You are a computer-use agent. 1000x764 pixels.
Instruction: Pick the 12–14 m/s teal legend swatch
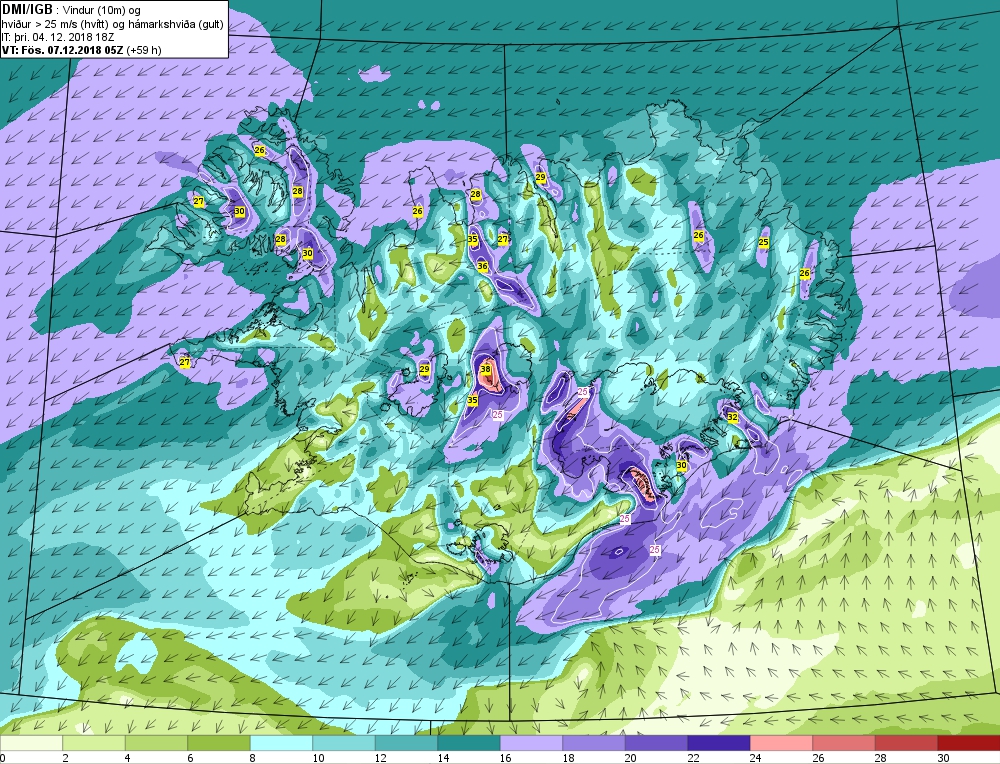(406, 743)
